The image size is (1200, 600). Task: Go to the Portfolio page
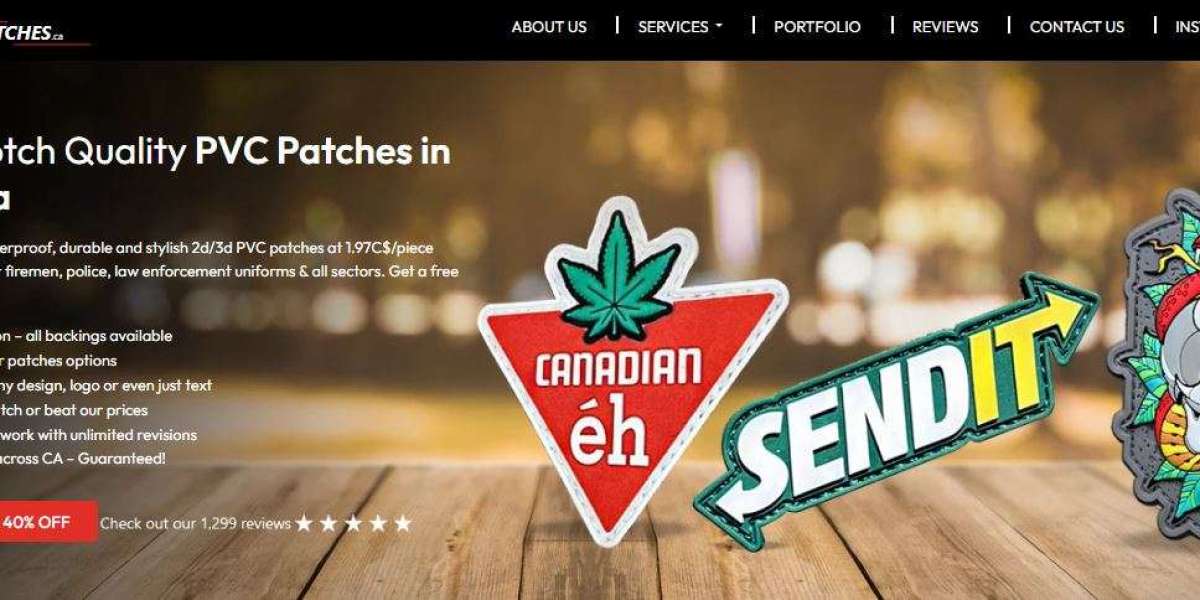click(x=817, y=27)
